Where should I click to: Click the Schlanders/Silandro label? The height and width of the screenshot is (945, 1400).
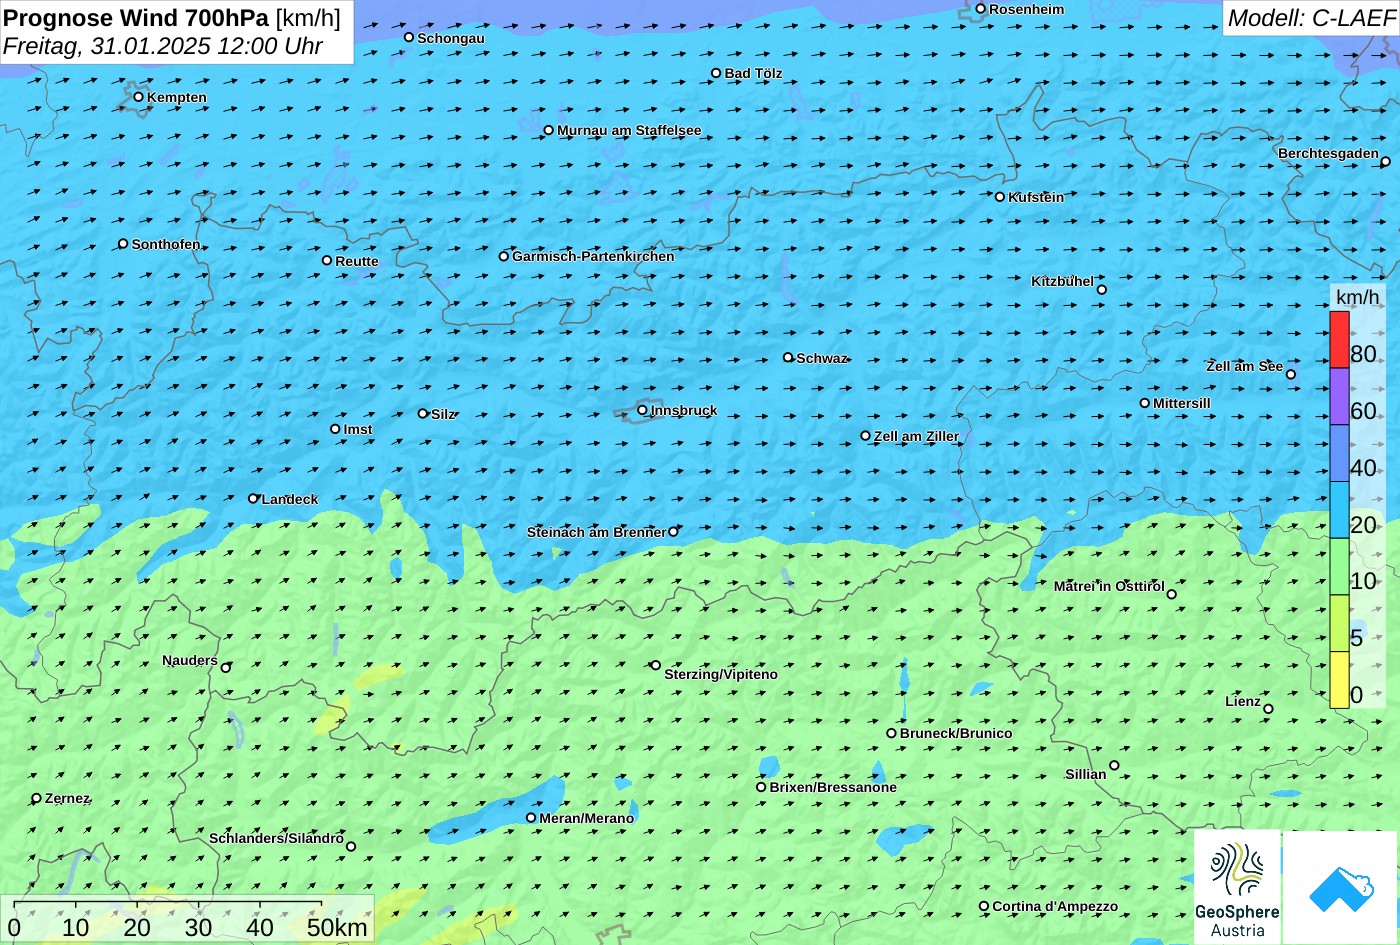(x=277, y=838)
